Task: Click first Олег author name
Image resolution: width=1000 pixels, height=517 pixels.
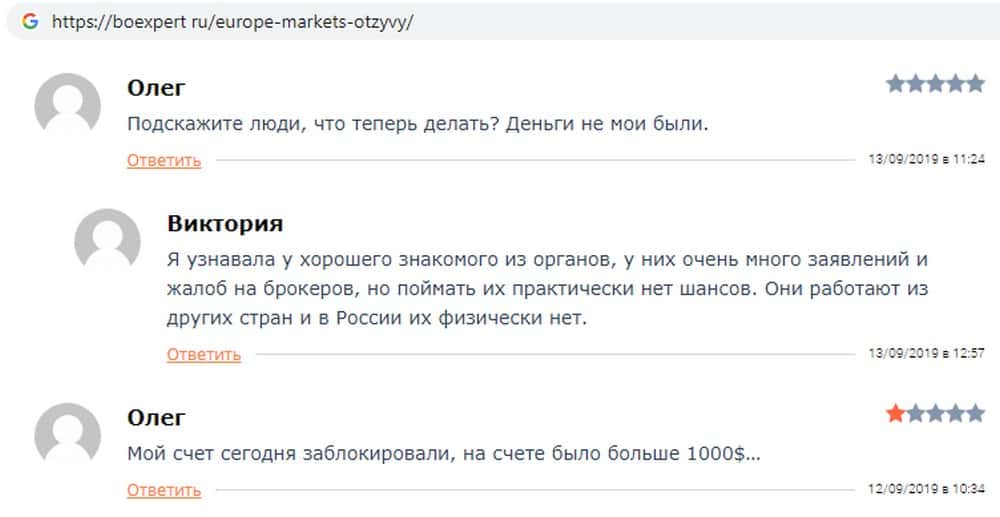Action: coord(156,88)
